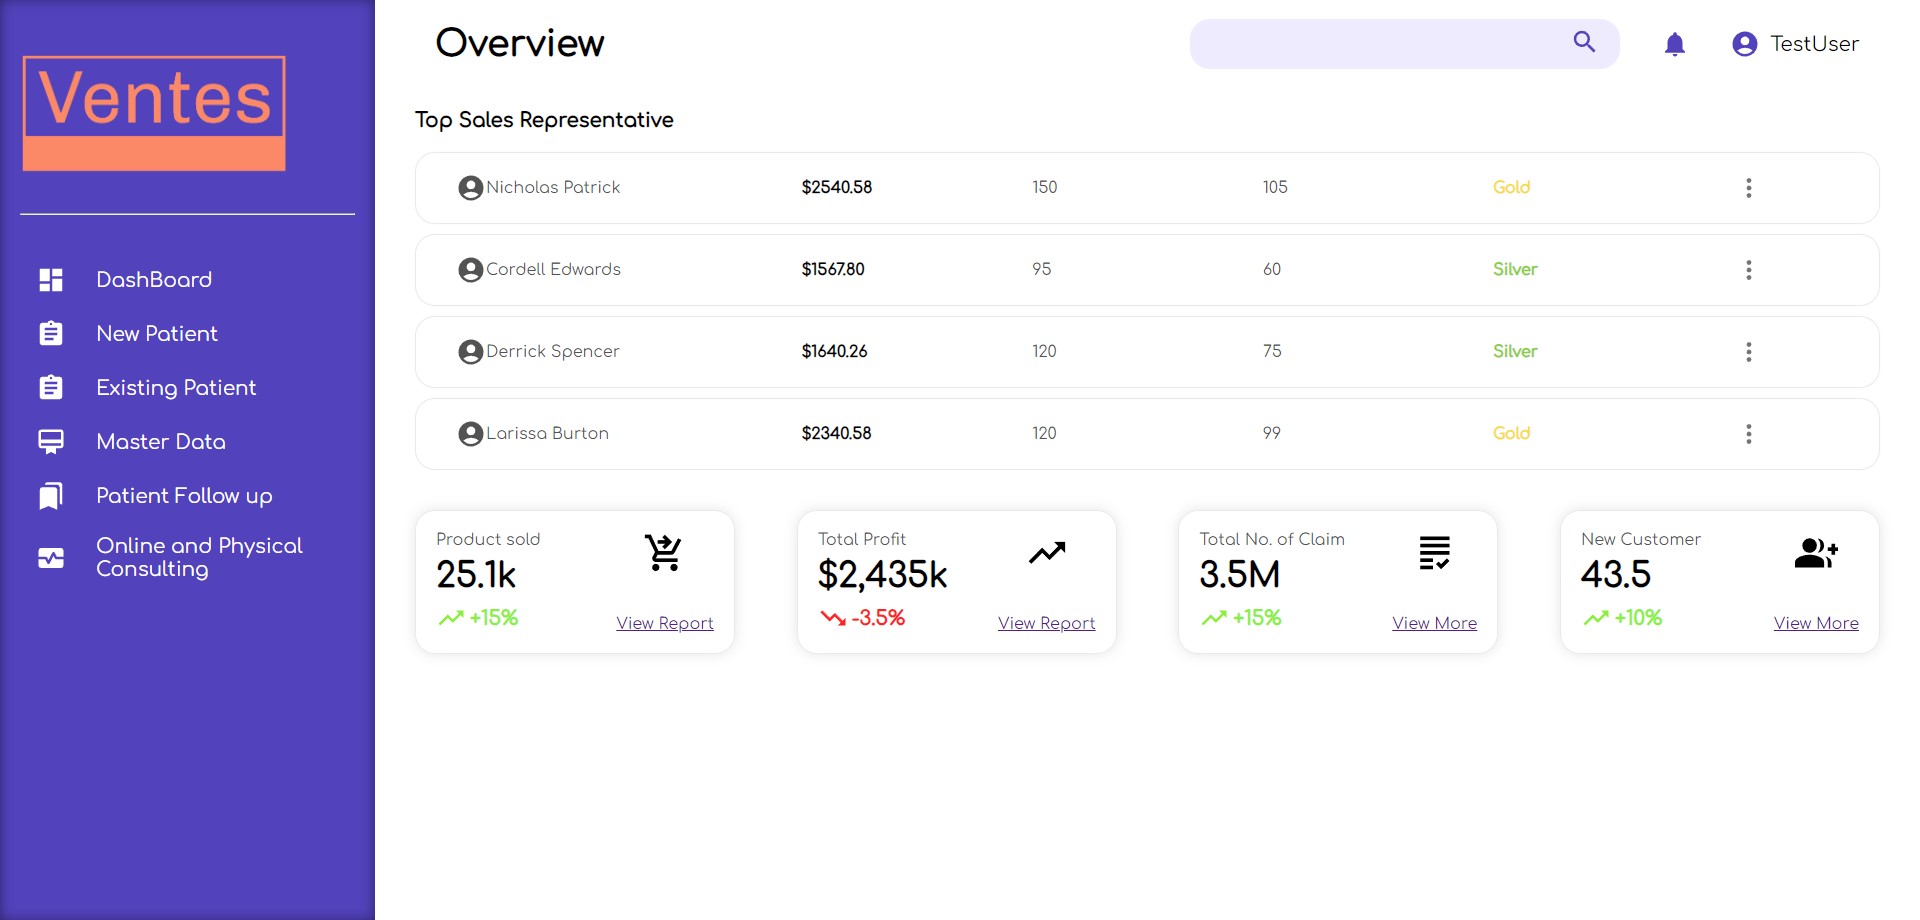Click the Online and Physical Consulting icon

51,558
